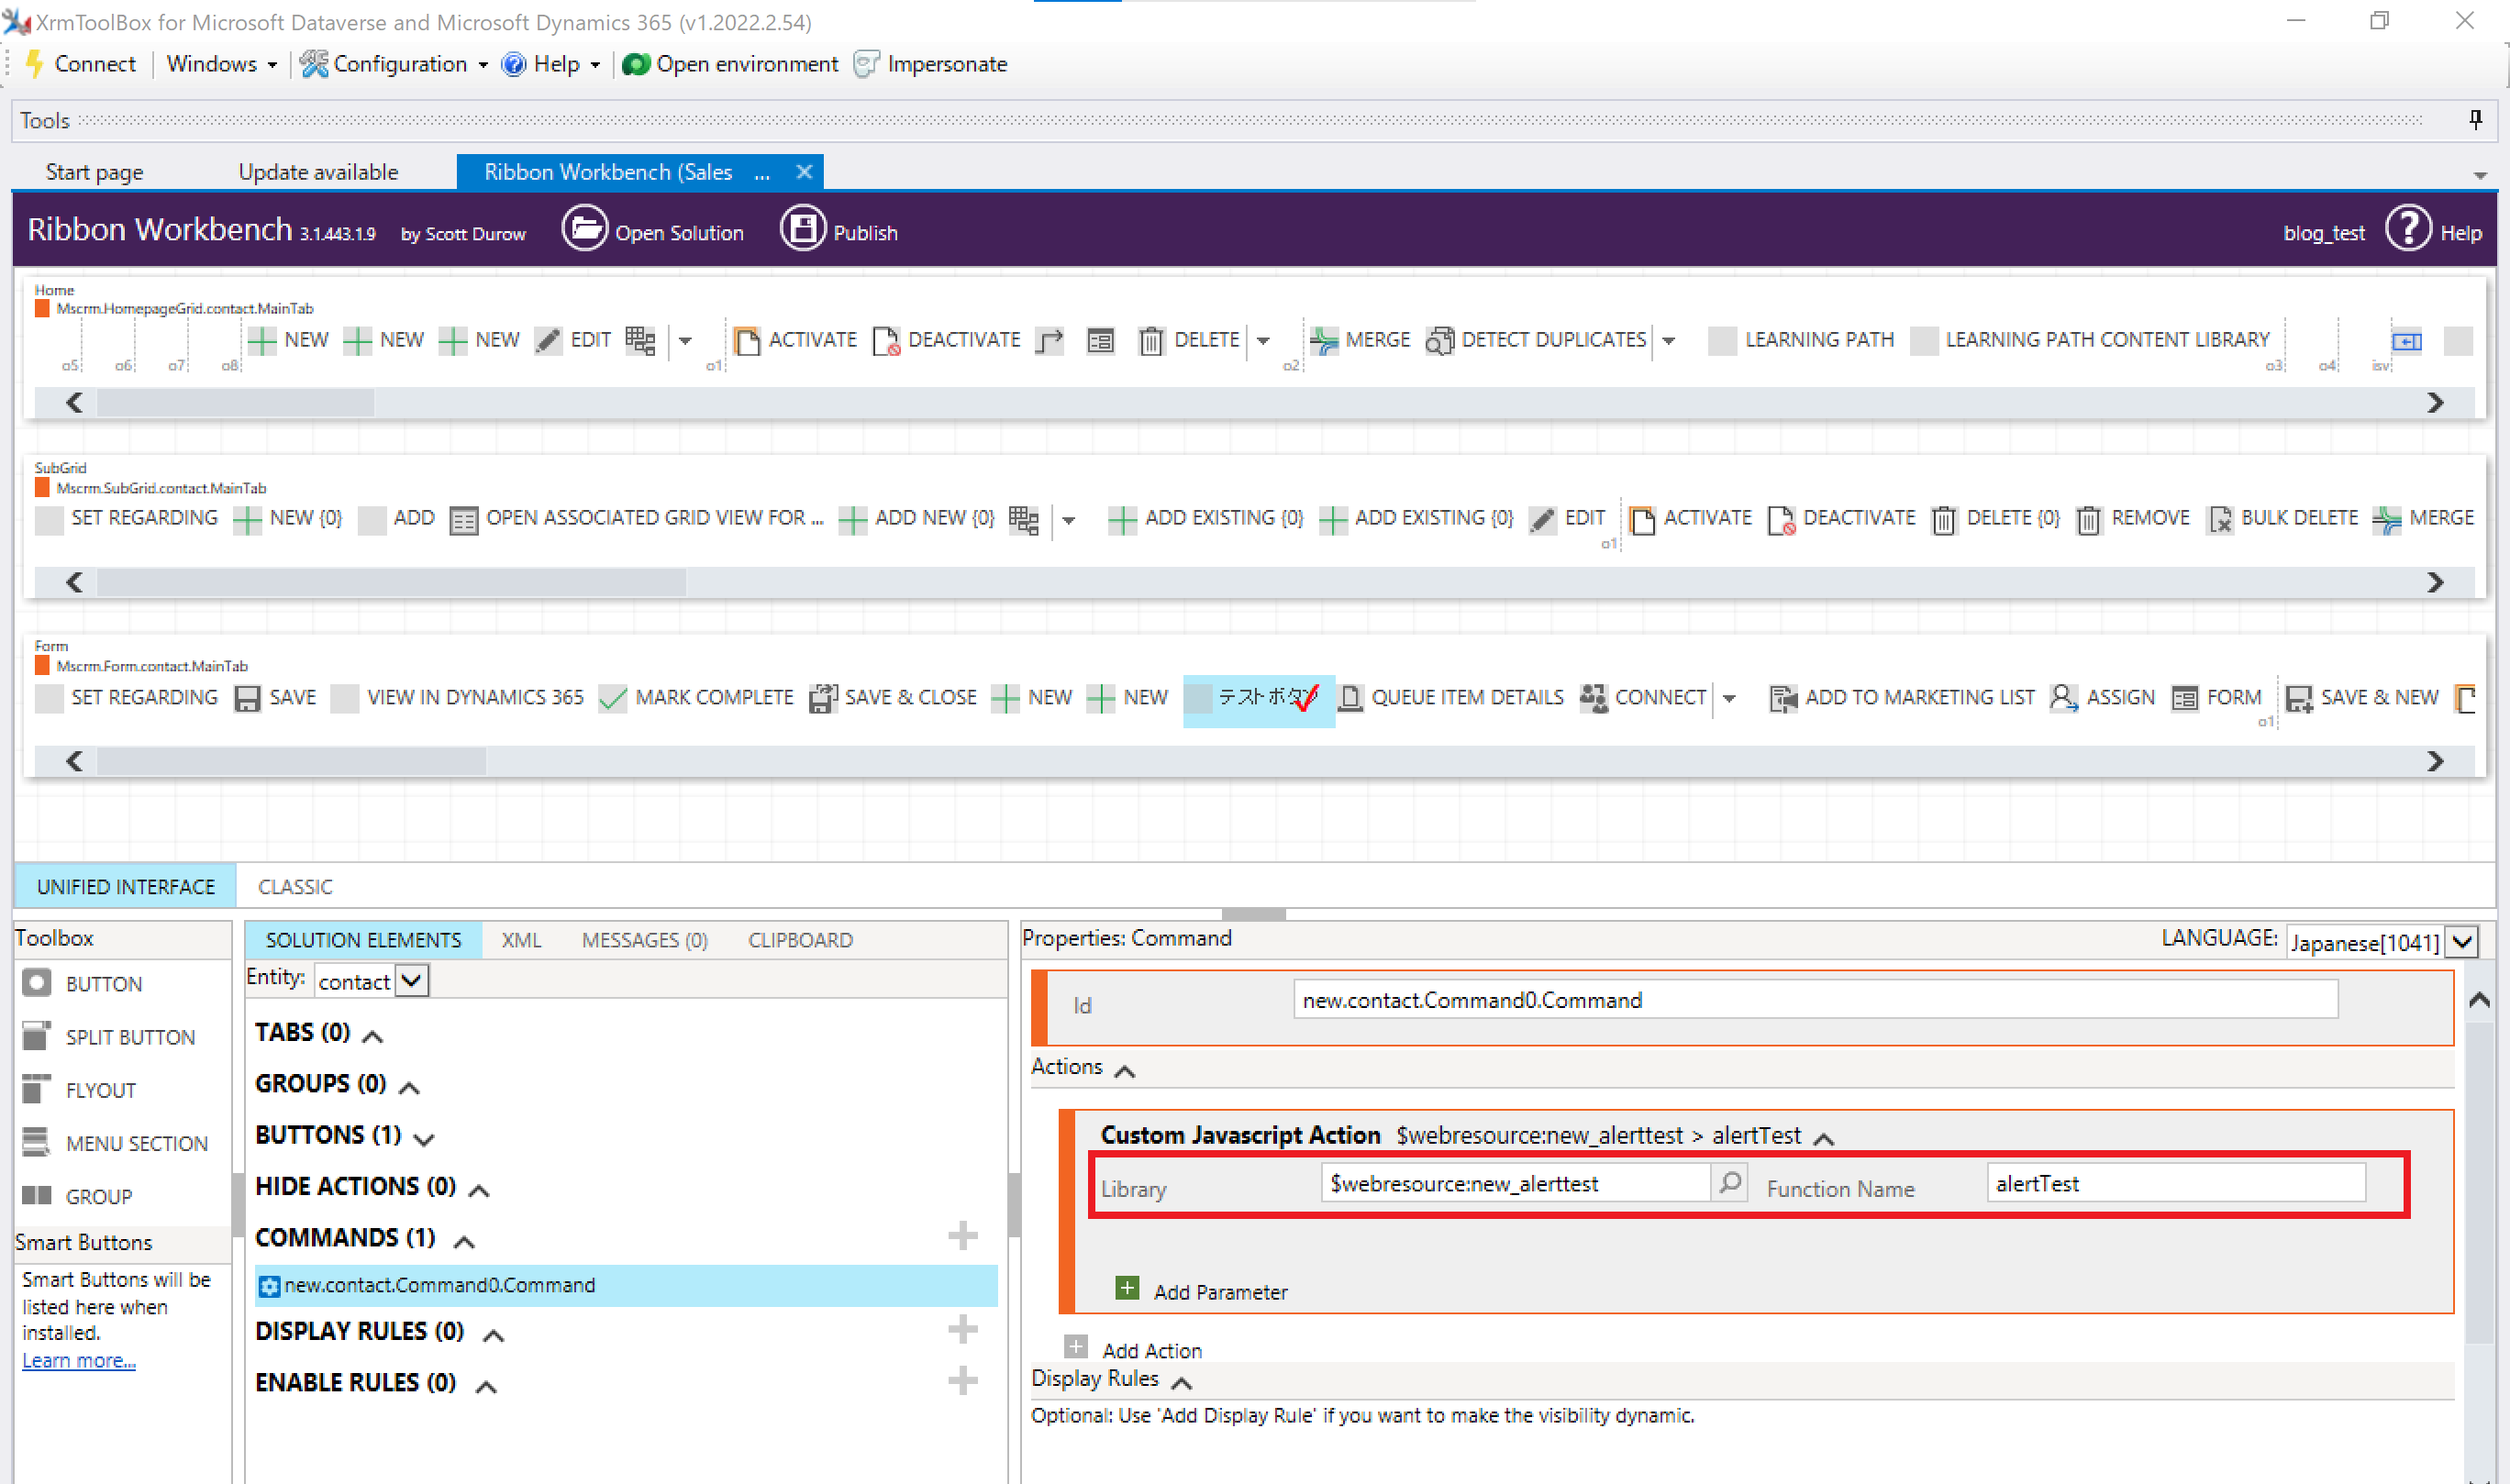Expand the DISPLAY RULES (0) section

tap(493, 1335)
